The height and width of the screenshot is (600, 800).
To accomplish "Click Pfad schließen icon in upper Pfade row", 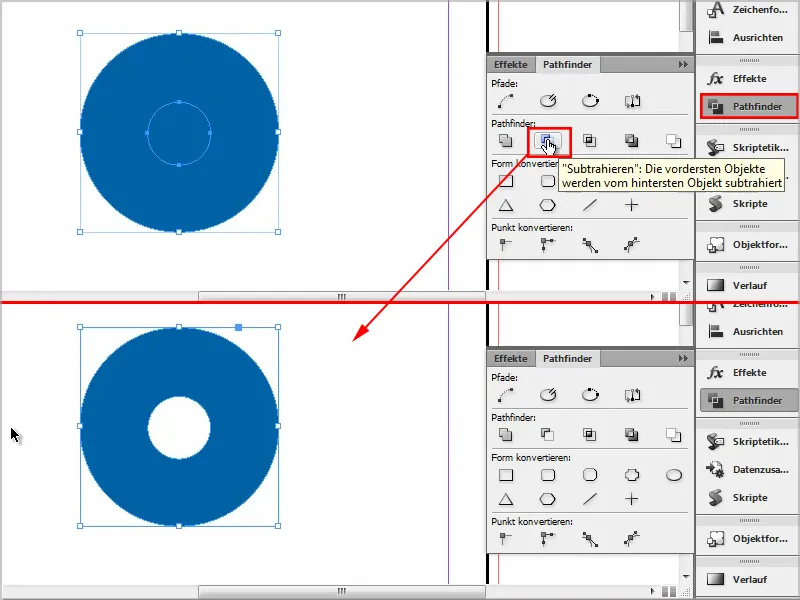I will pyautogui.click(x=590, y=101).
